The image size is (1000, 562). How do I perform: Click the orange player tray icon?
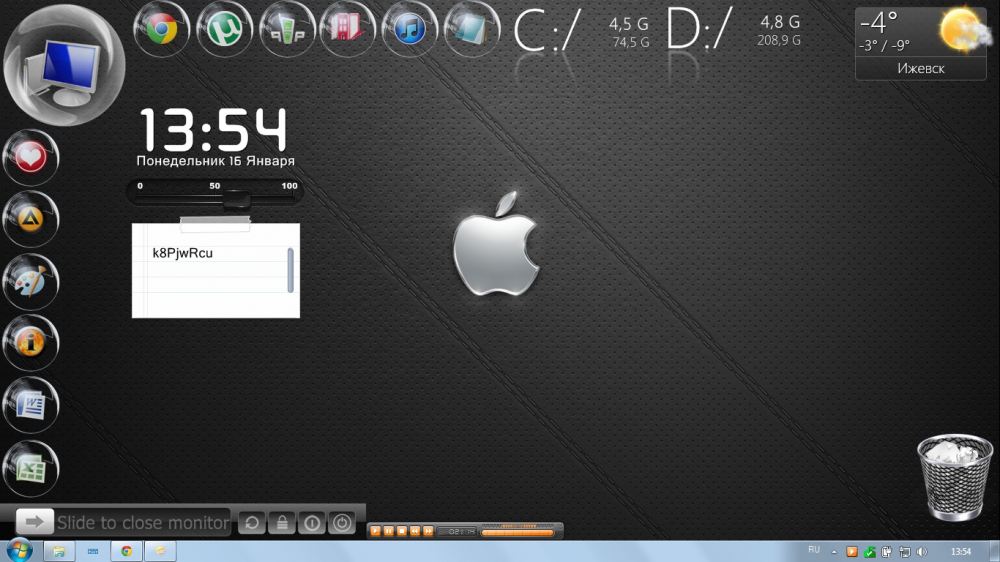pyautogui.click(x=852, y=552)
